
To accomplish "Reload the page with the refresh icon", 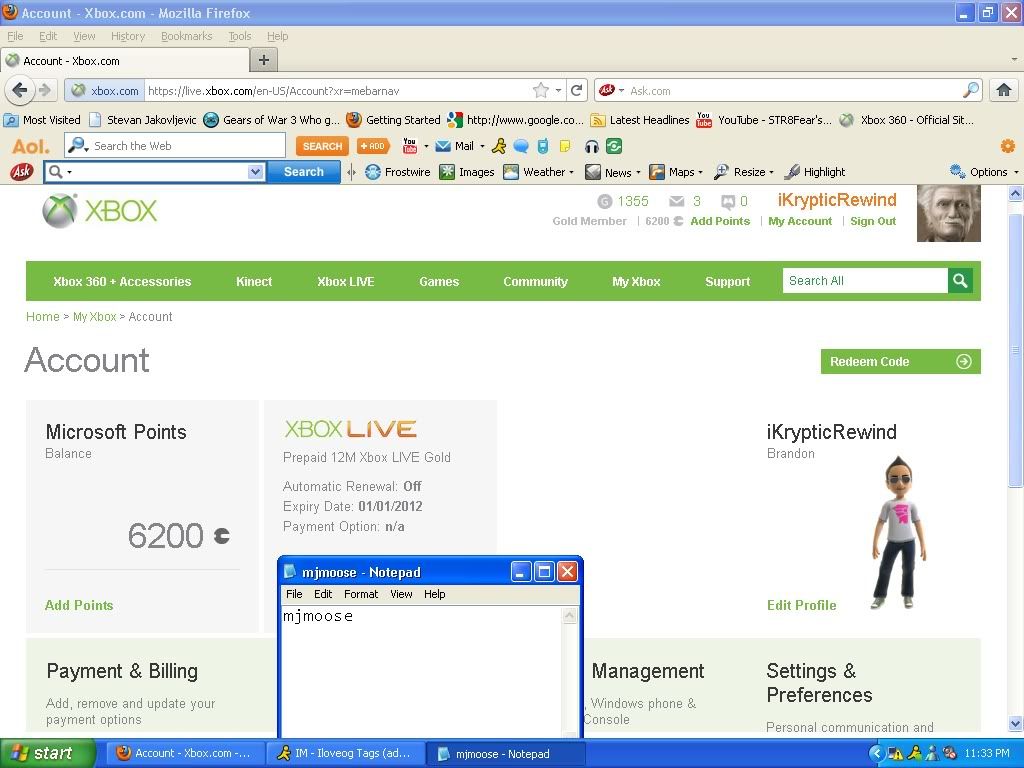I will click(576, 90).
